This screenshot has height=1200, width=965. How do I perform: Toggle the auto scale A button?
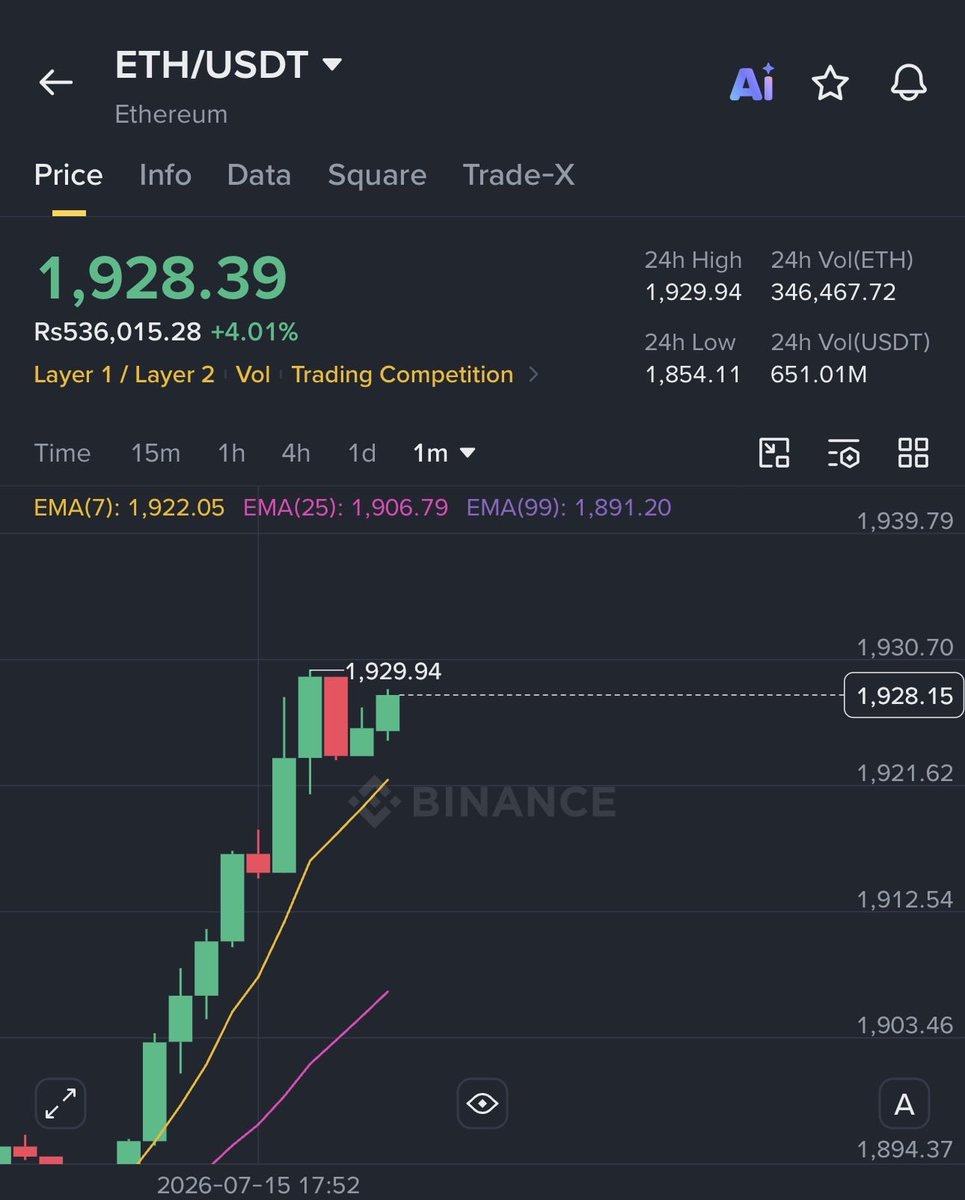click(x=904, y=1104)
